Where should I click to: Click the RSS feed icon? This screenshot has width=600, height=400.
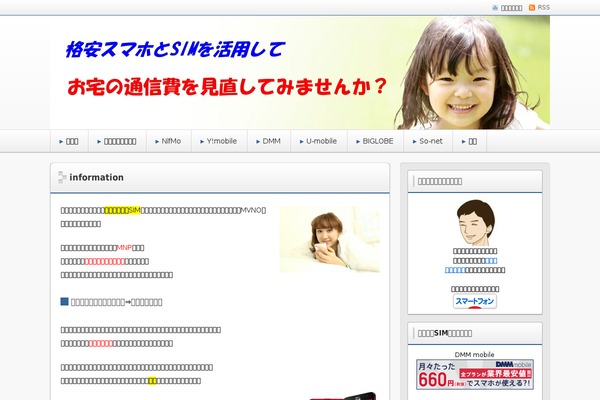[x=532, y=8]
